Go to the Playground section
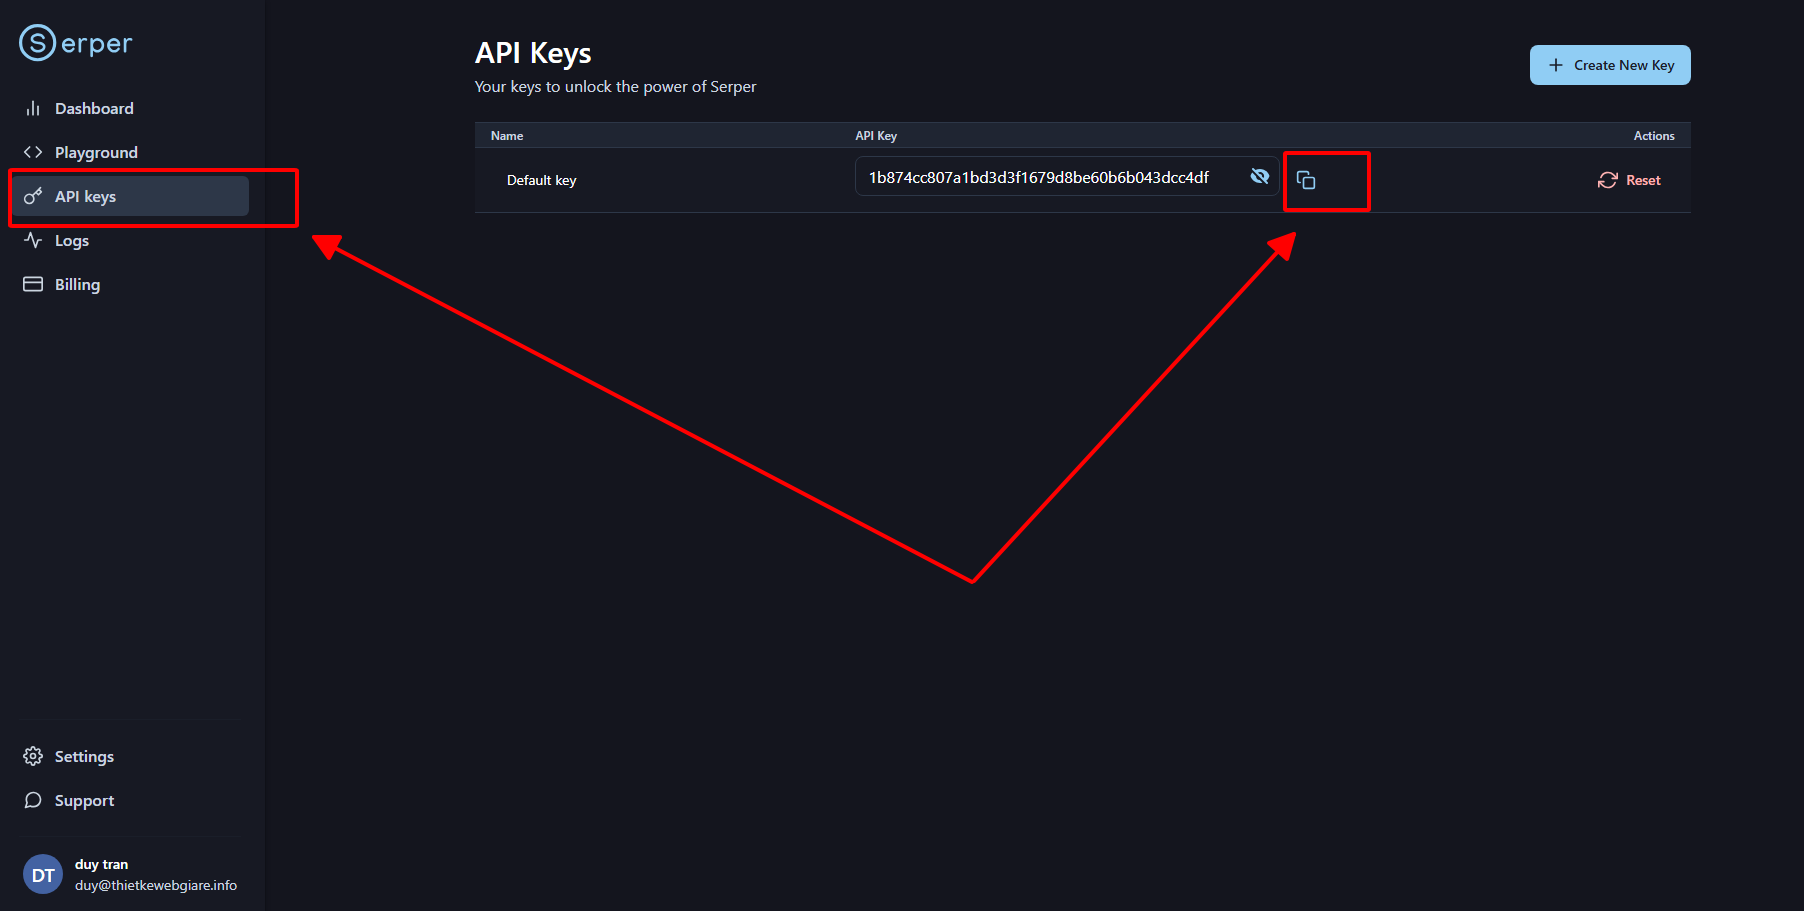The image size is (1804, 911). [96, 152]
